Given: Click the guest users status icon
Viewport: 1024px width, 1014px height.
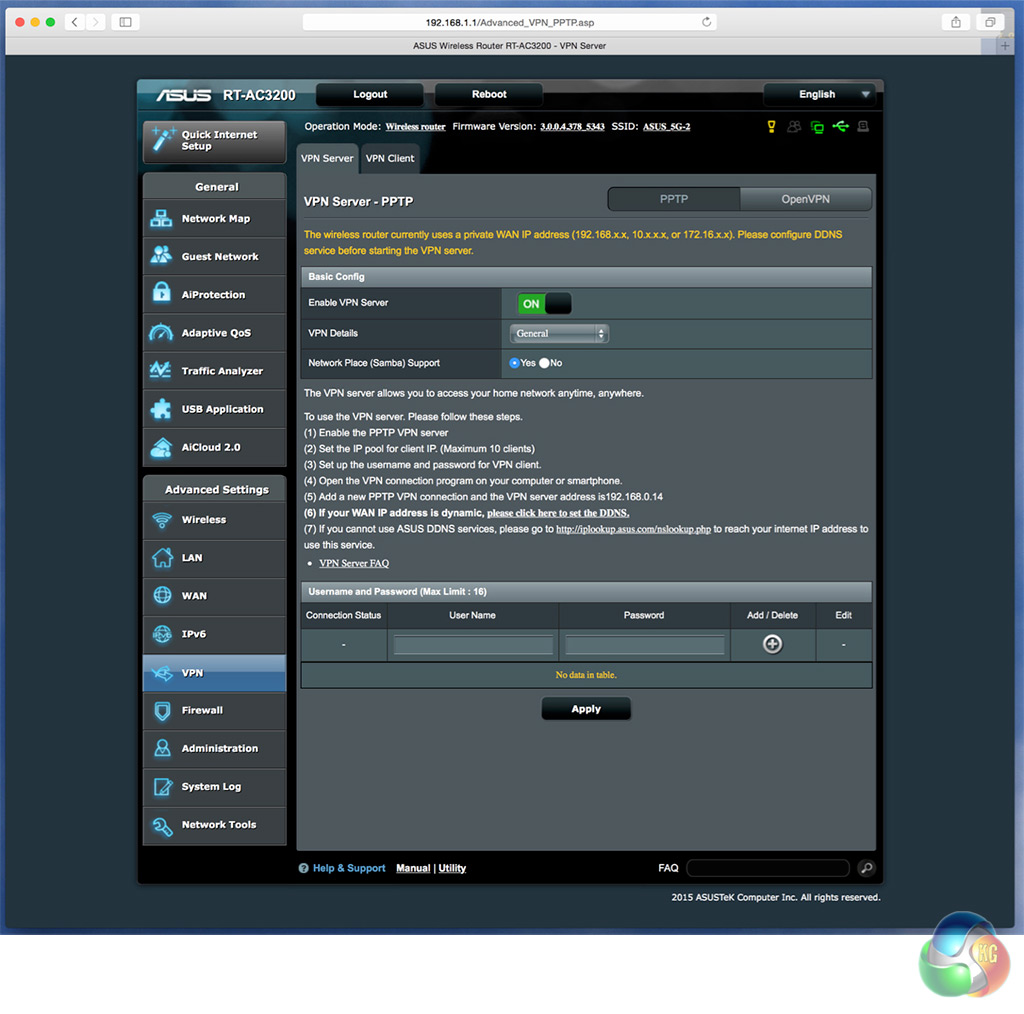Looking at the screenshot, I should [x=794, y=127].
